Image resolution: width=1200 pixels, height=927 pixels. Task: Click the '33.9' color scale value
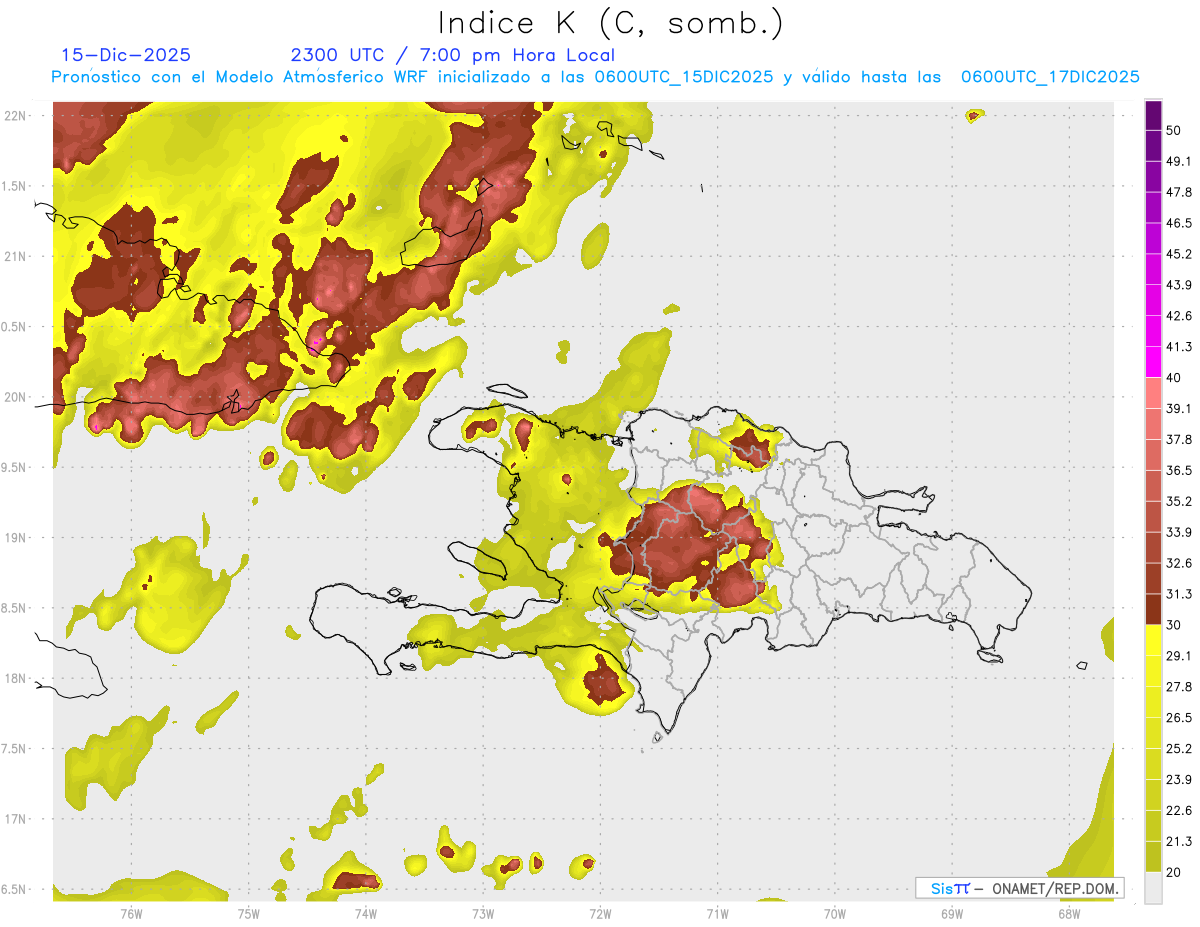pos(1180,532)
